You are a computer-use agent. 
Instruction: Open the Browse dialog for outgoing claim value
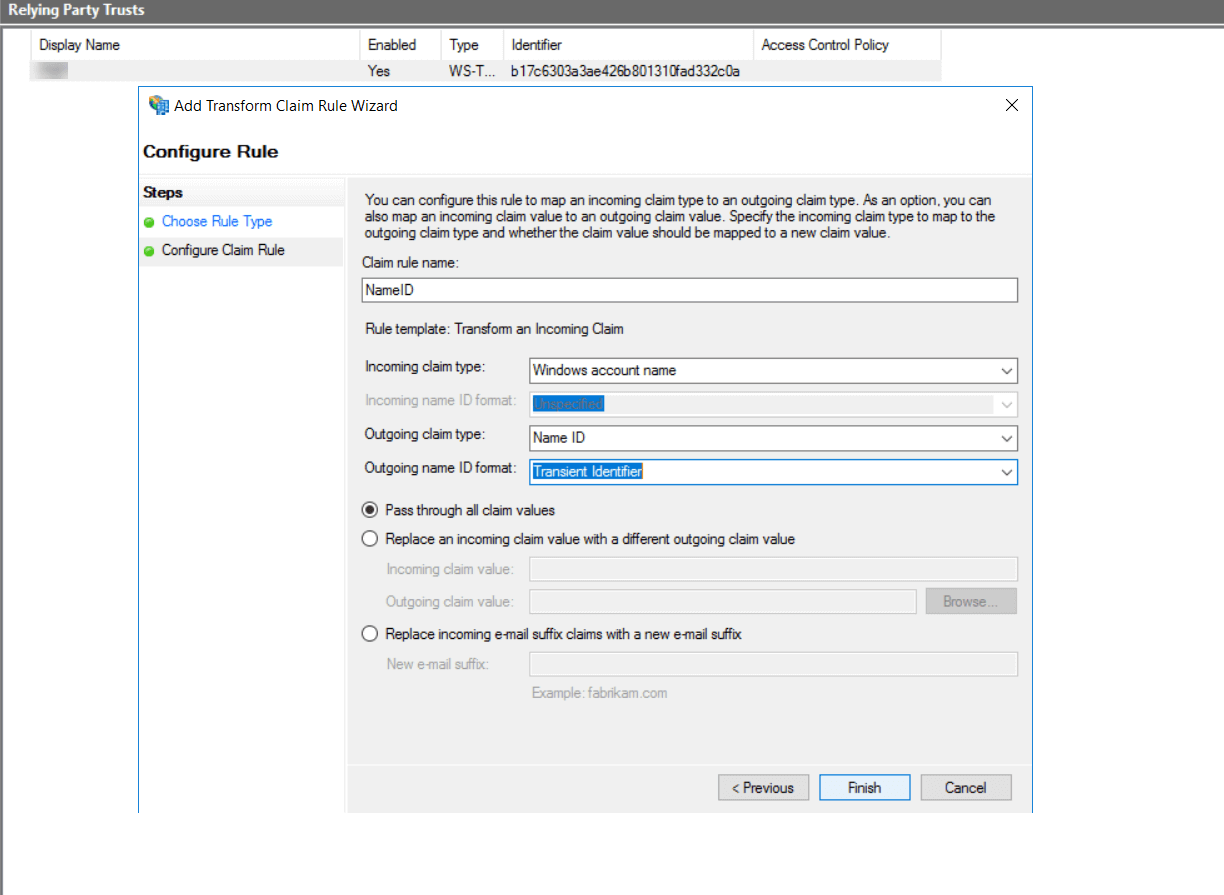pos(970,601)
